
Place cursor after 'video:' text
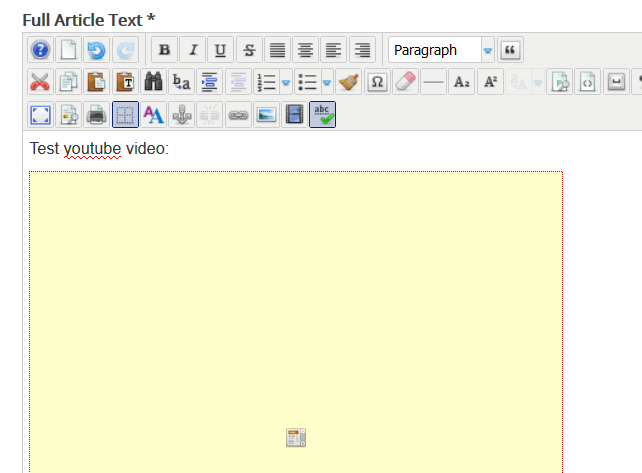pyautogui.click(x=169, y=149)
